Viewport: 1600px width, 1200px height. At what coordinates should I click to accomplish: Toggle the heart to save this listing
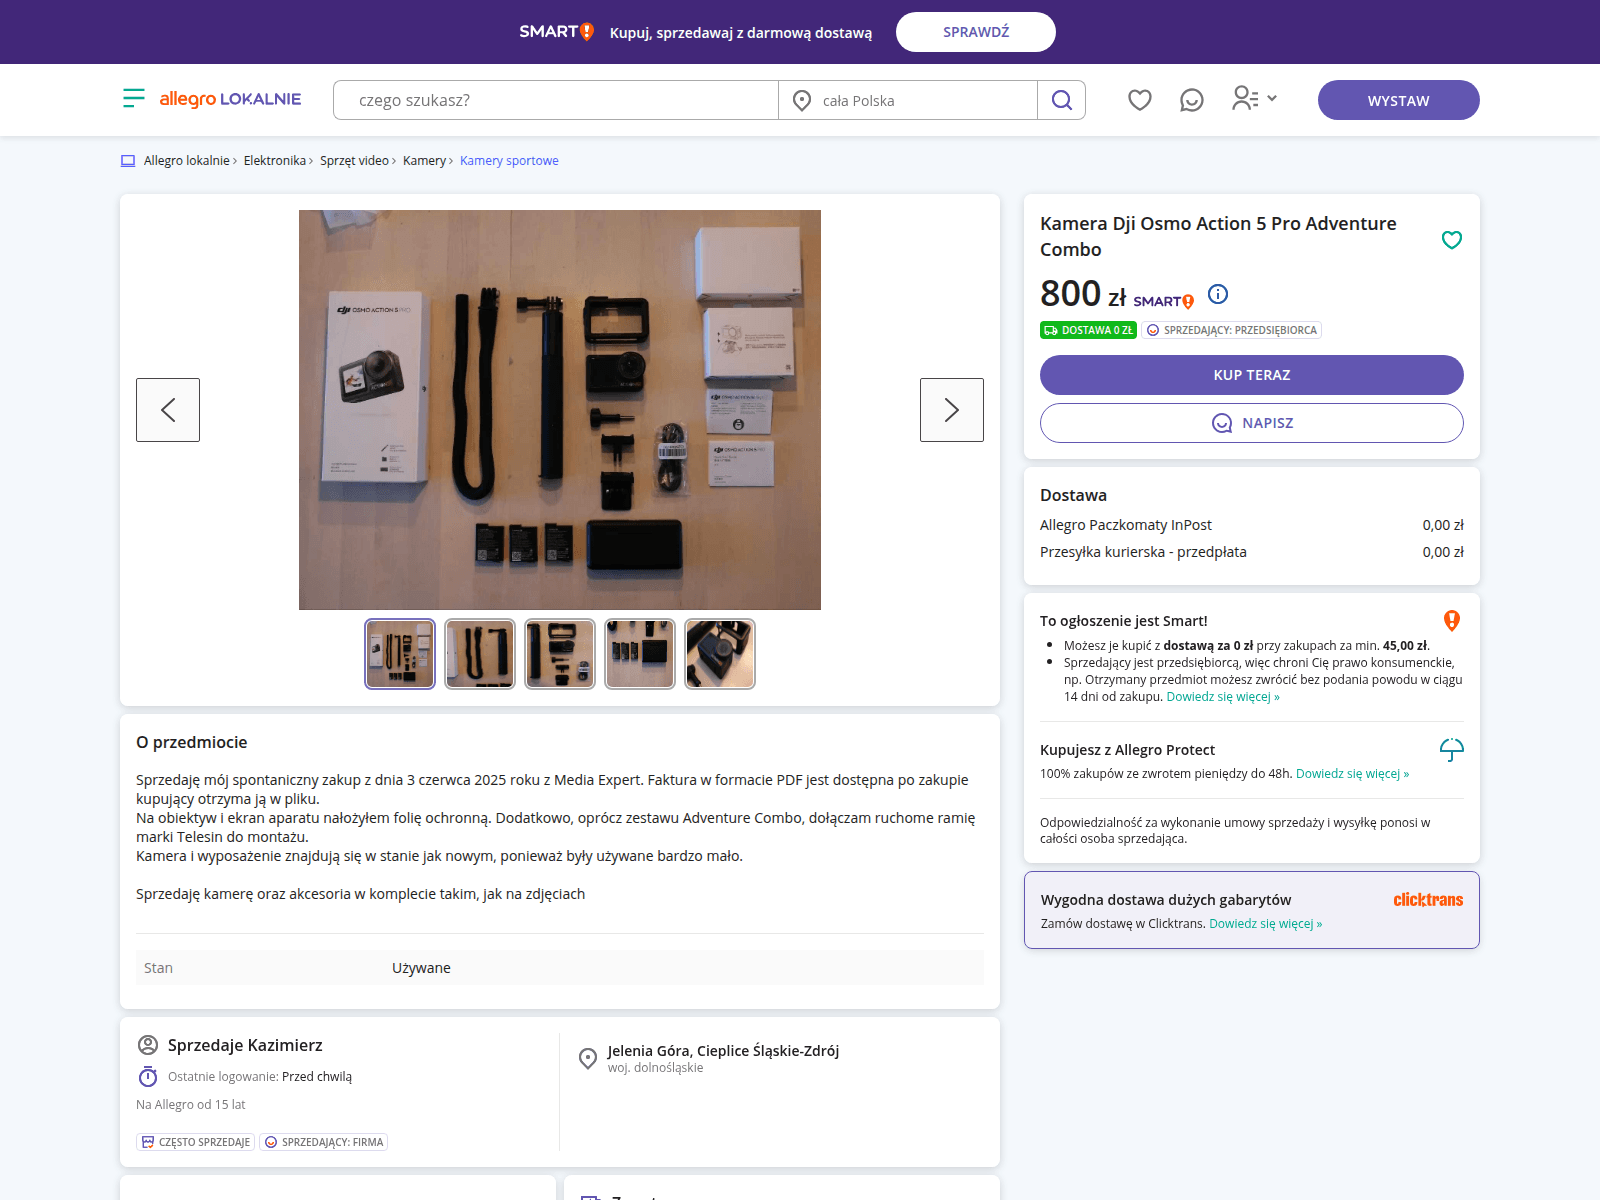(1451, 240)
